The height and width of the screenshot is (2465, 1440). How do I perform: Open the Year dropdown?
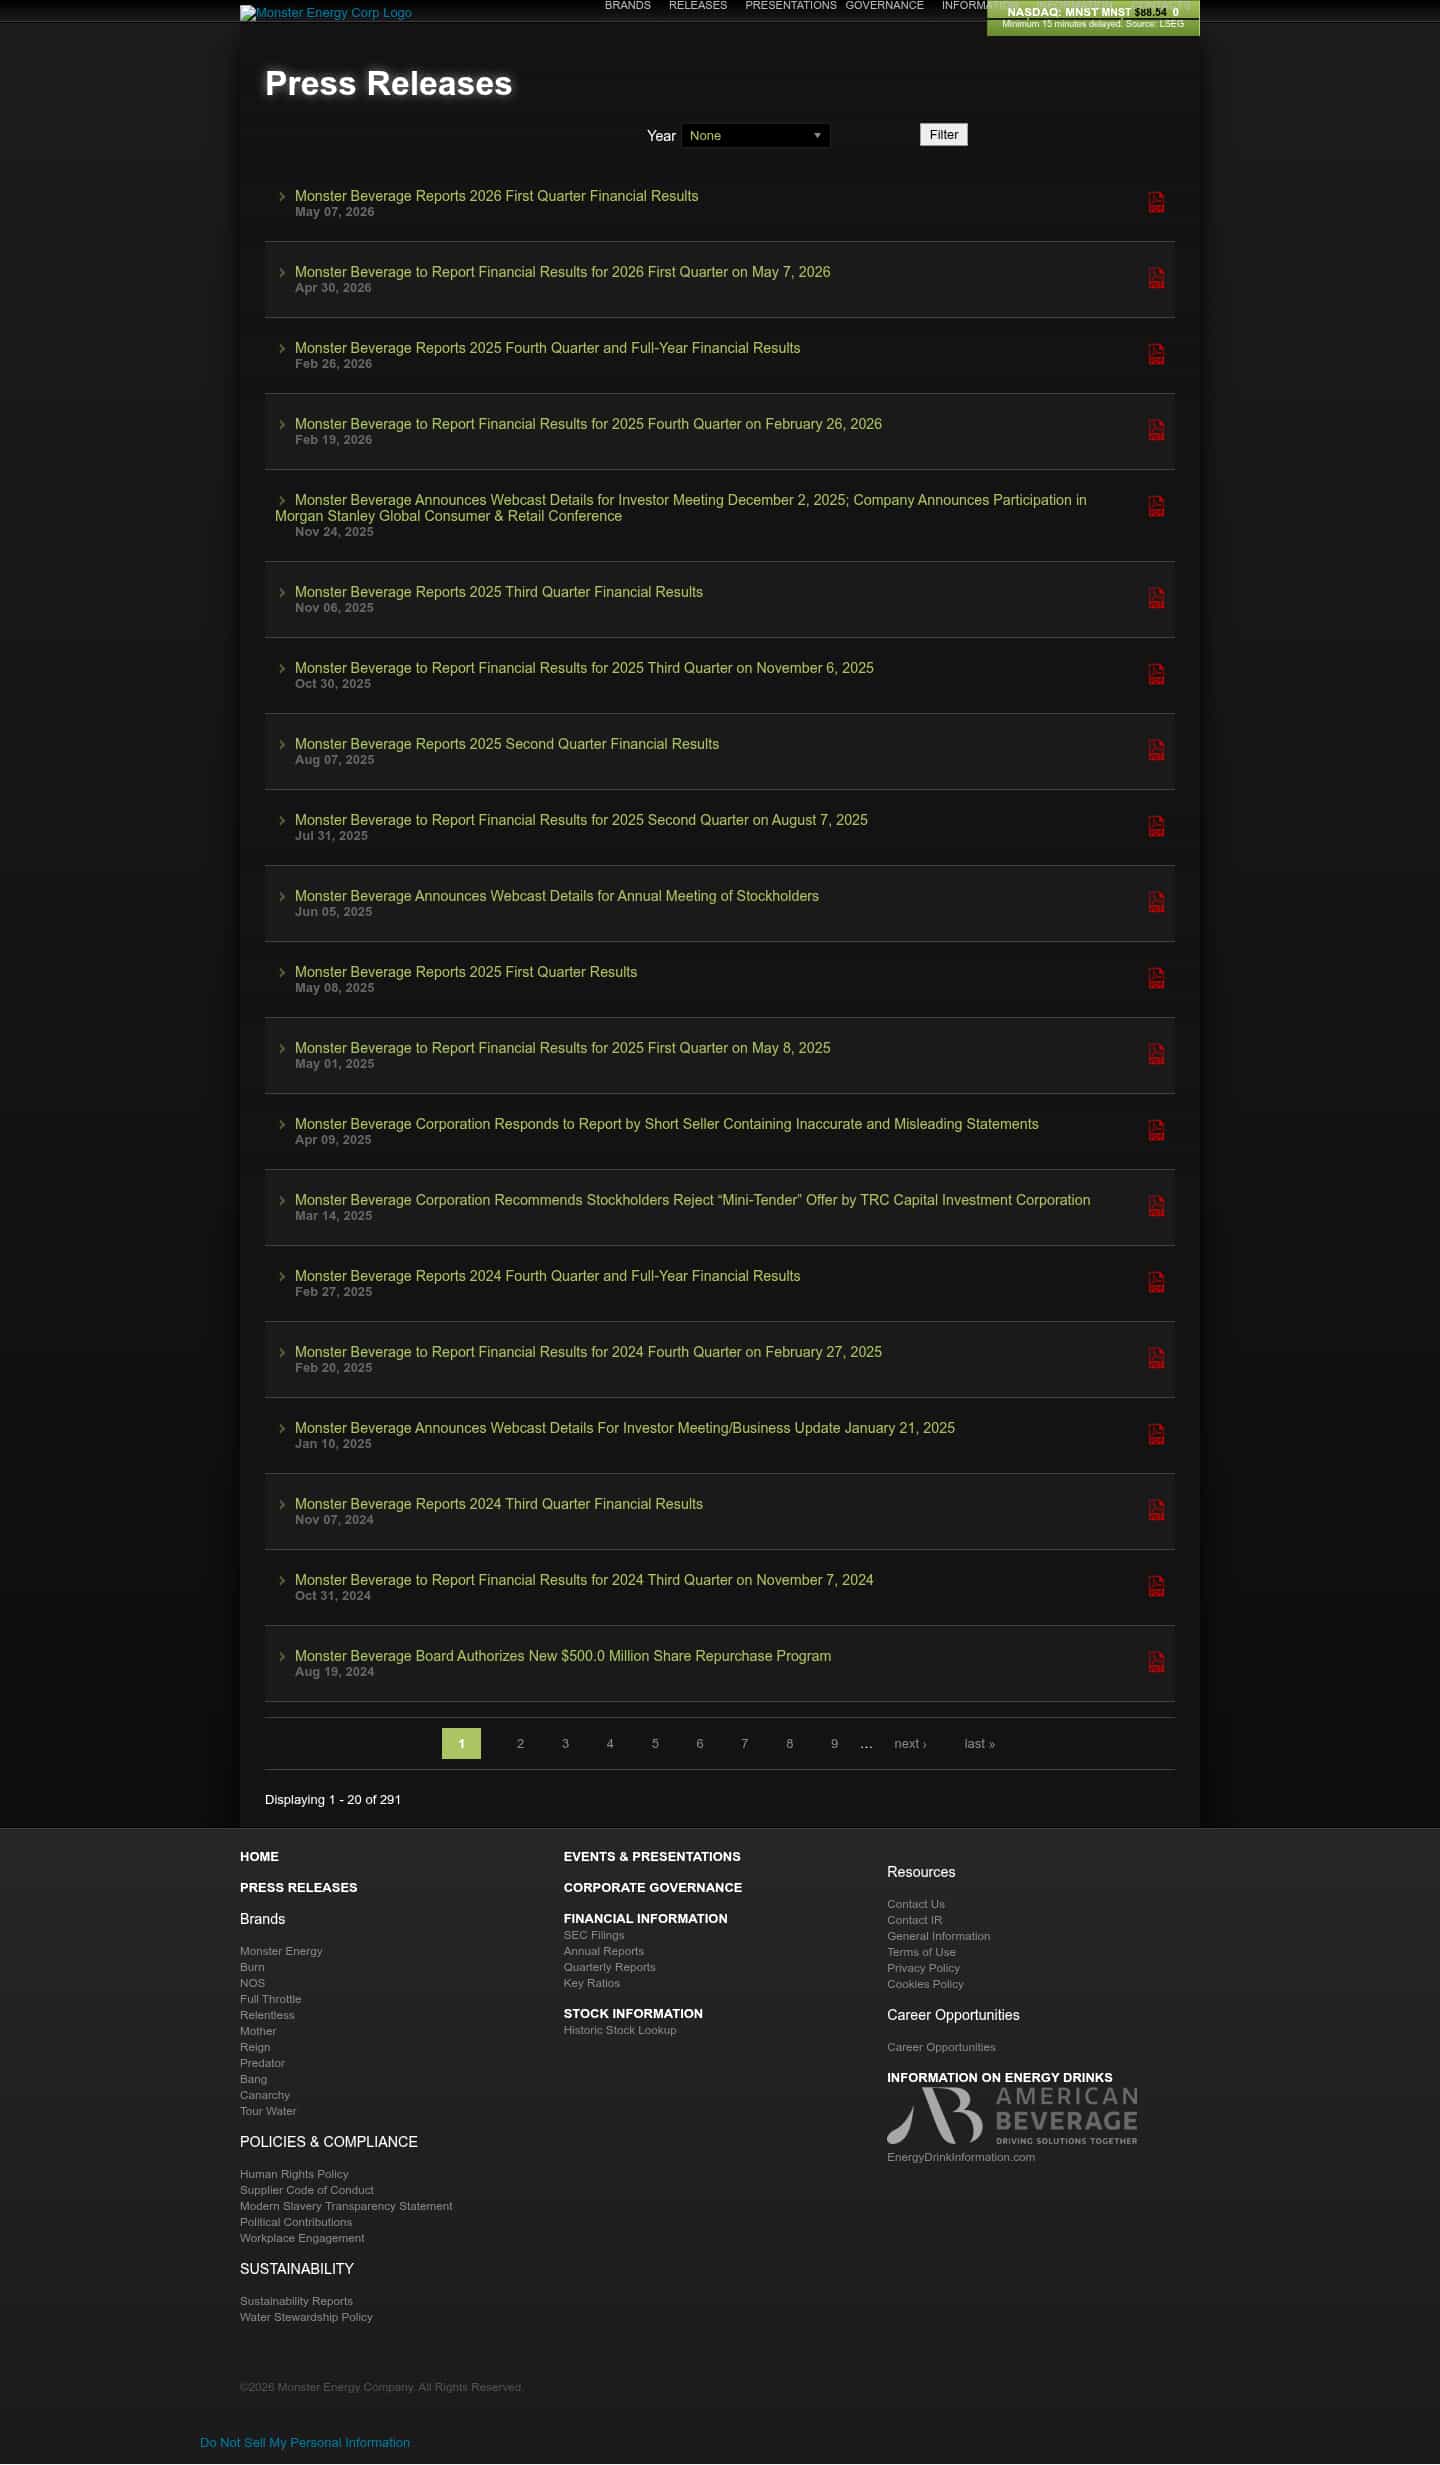point(756,135)
